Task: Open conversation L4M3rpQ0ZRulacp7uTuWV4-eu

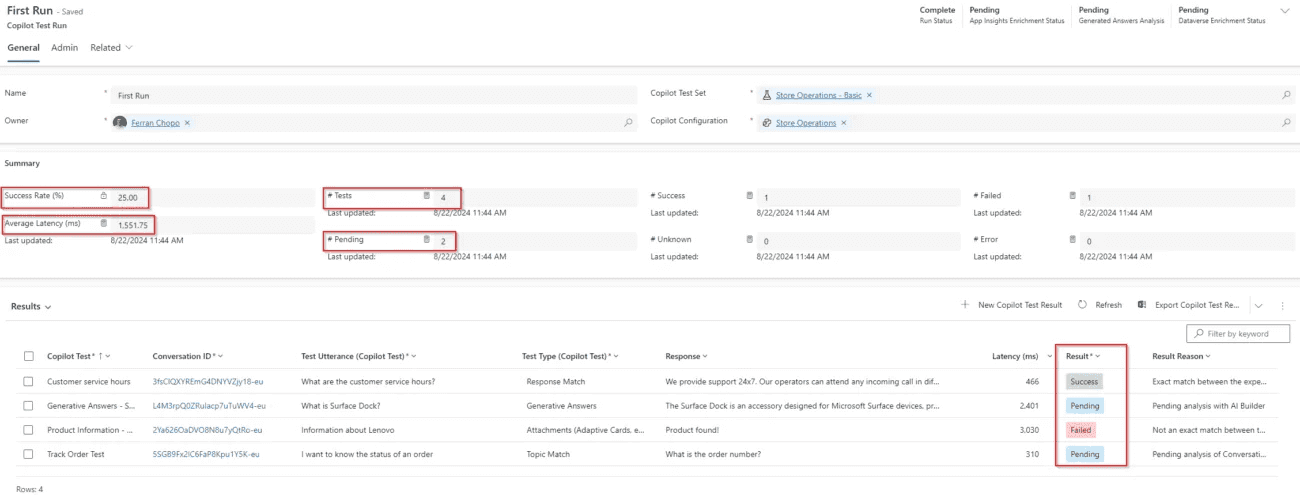Action: (207, 406)
